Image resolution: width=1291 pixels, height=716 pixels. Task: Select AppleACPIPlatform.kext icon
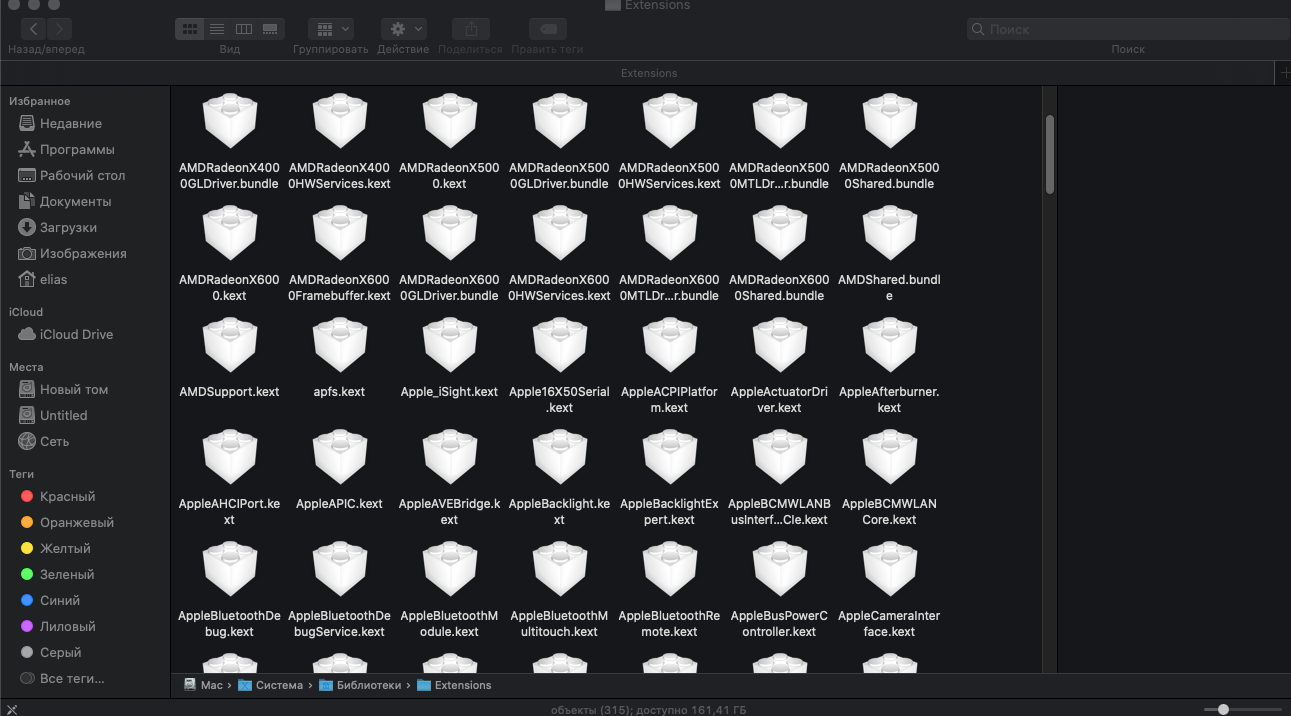click(669, 346)
